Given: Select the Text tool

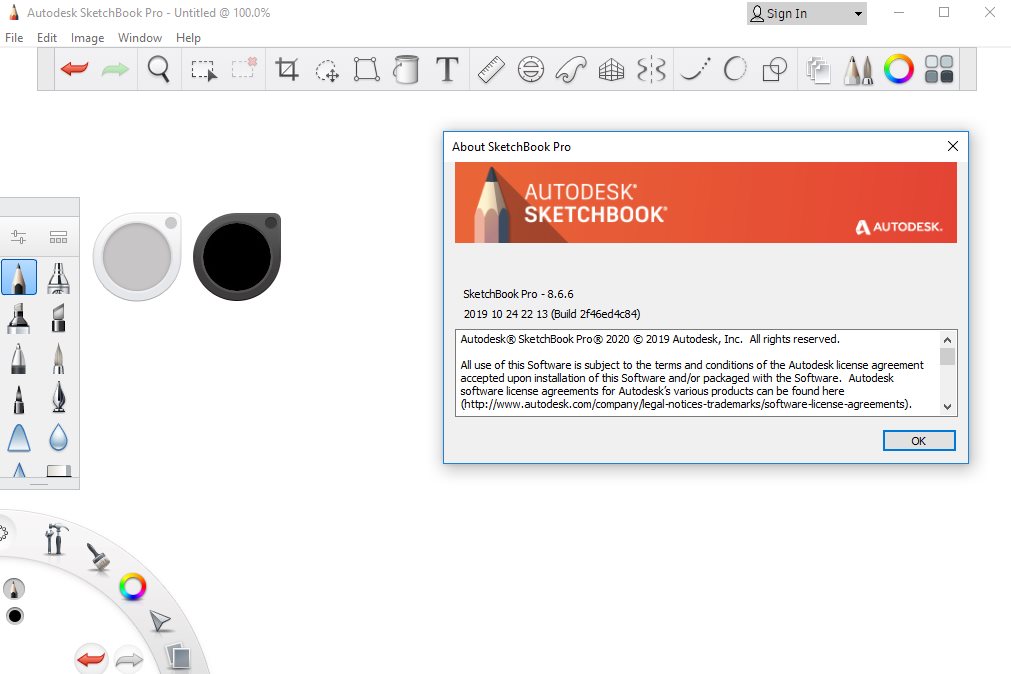Looking at the screenshot, I should point(447,69).
